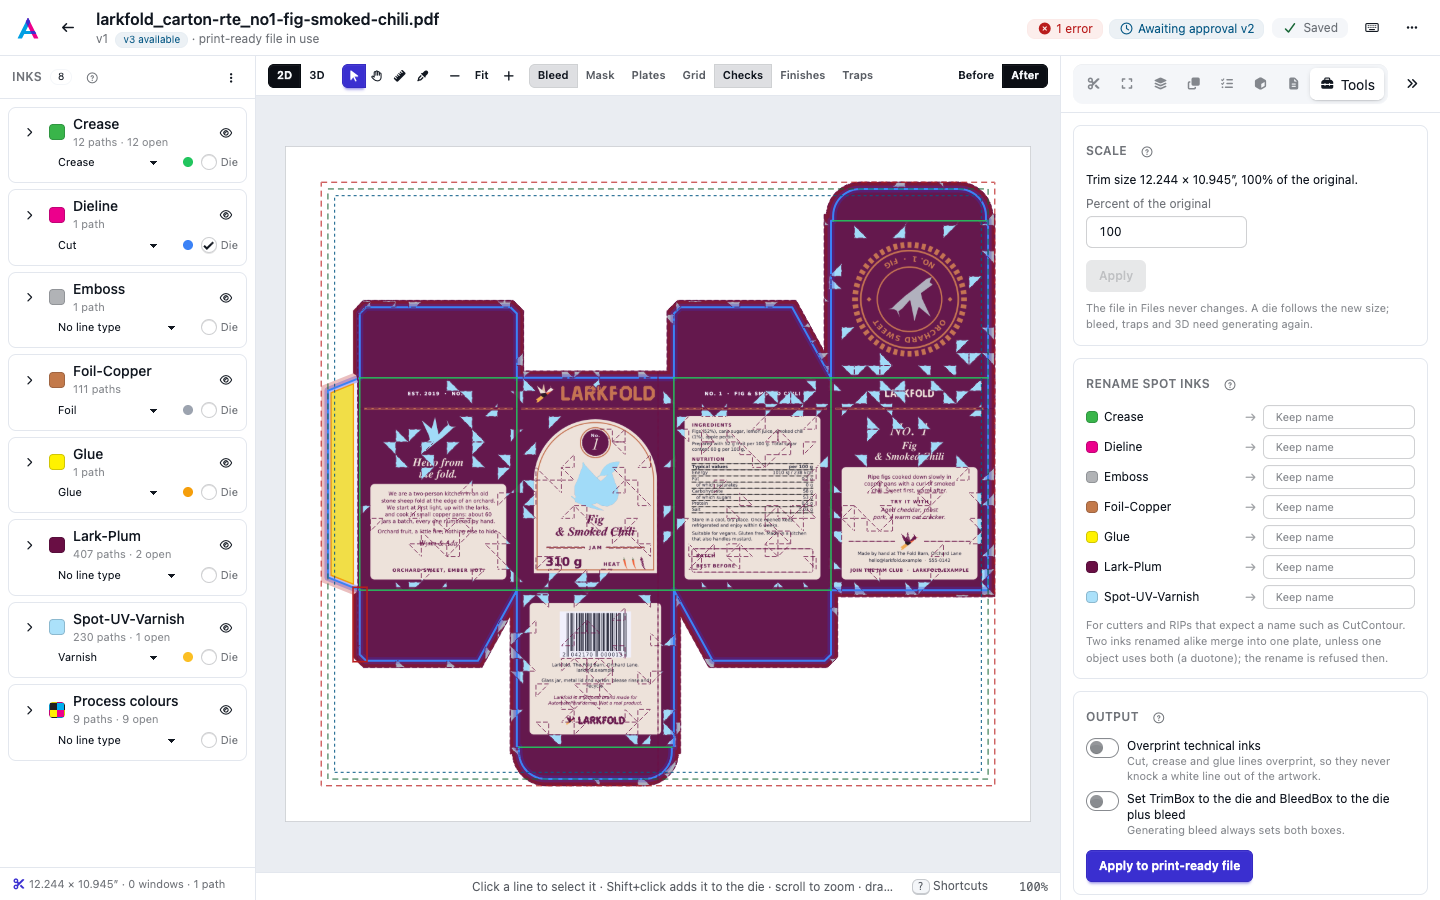Image resolution: width=1440 pixels, height=900 pixels.
Task: Open the scissors die panel icon
Action: point(1094,84)
